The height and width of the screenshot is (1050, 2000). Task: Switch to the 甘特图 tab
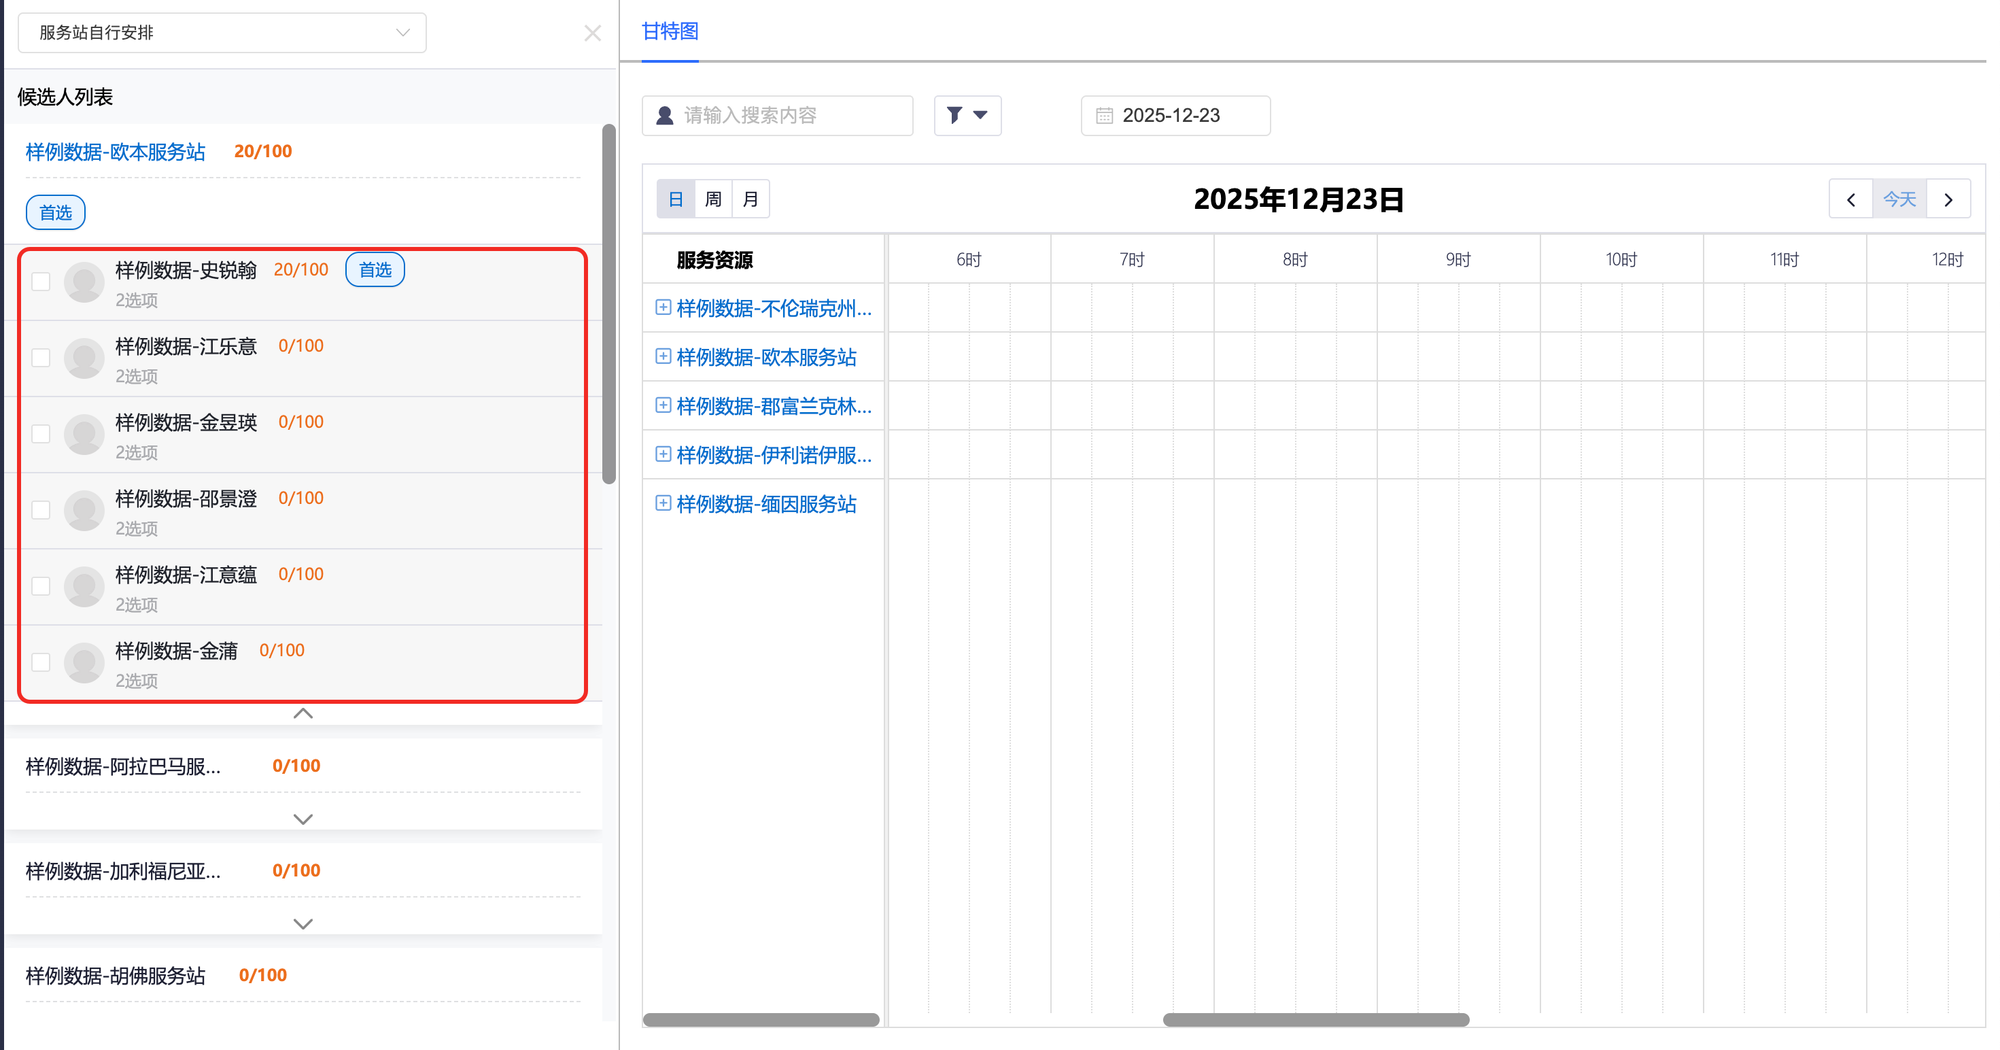coord(670,32)
